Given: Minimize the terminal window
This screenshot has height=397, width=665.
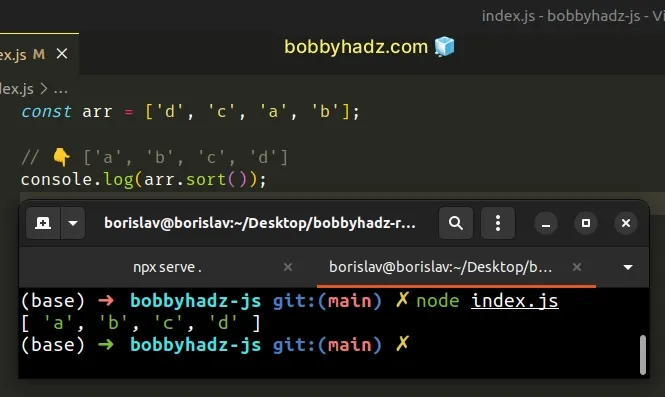Looking at the screenshot, I should coord(546,223).
